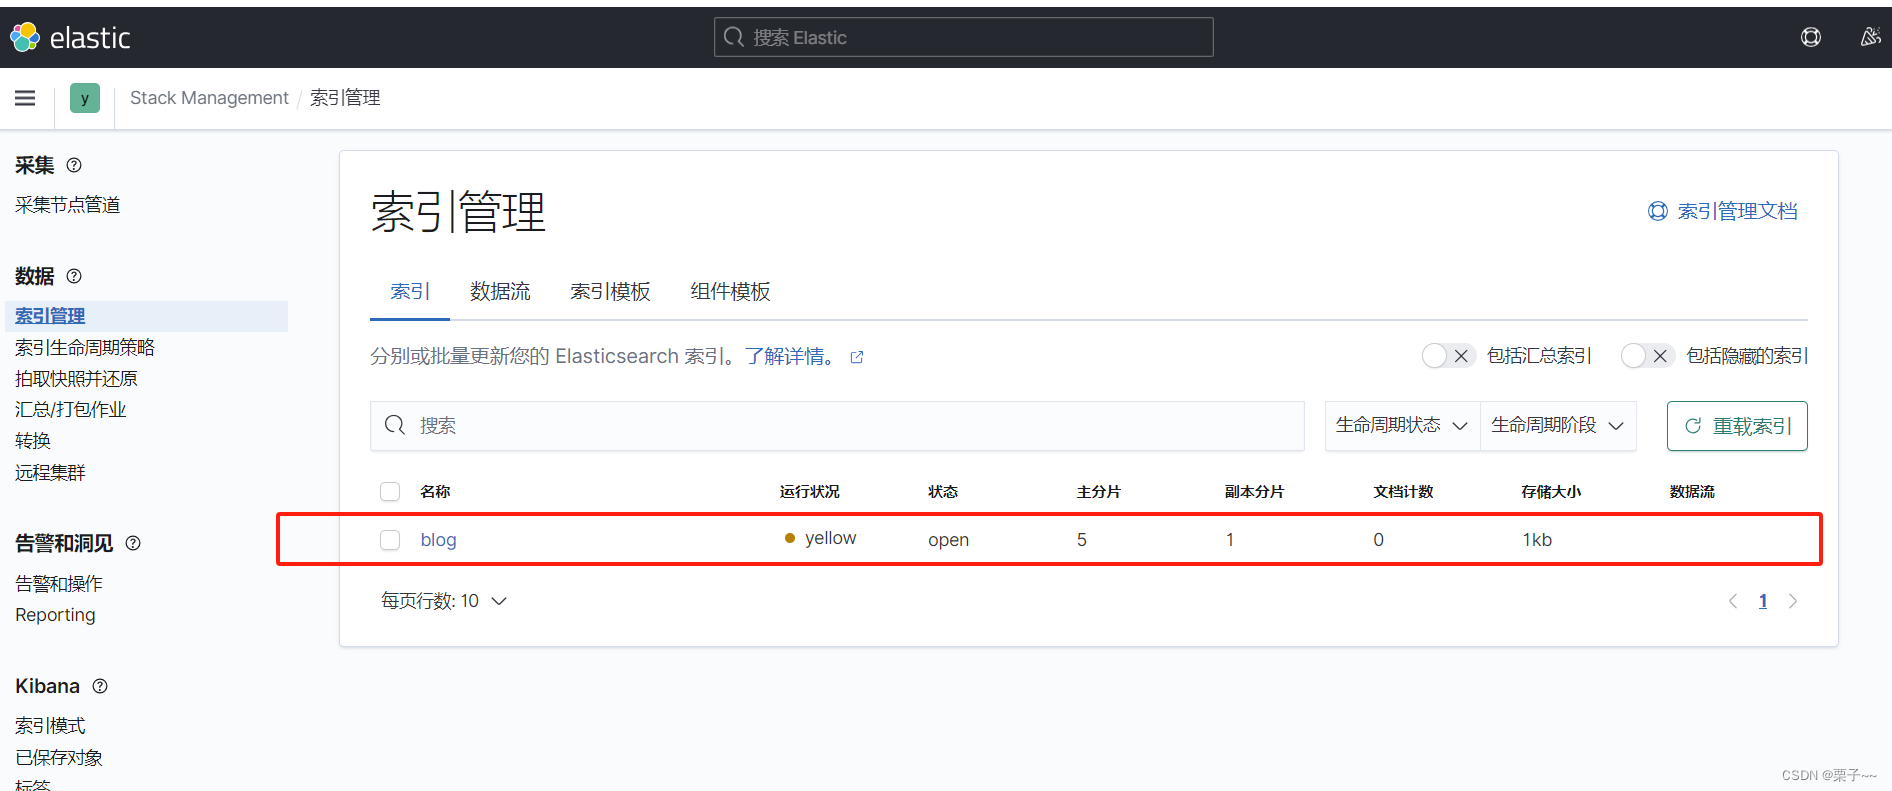Click the 索引管理文档 help icon
Image resolution: width=1892 pixels, height=791 pixels.
pos(1658,211)
